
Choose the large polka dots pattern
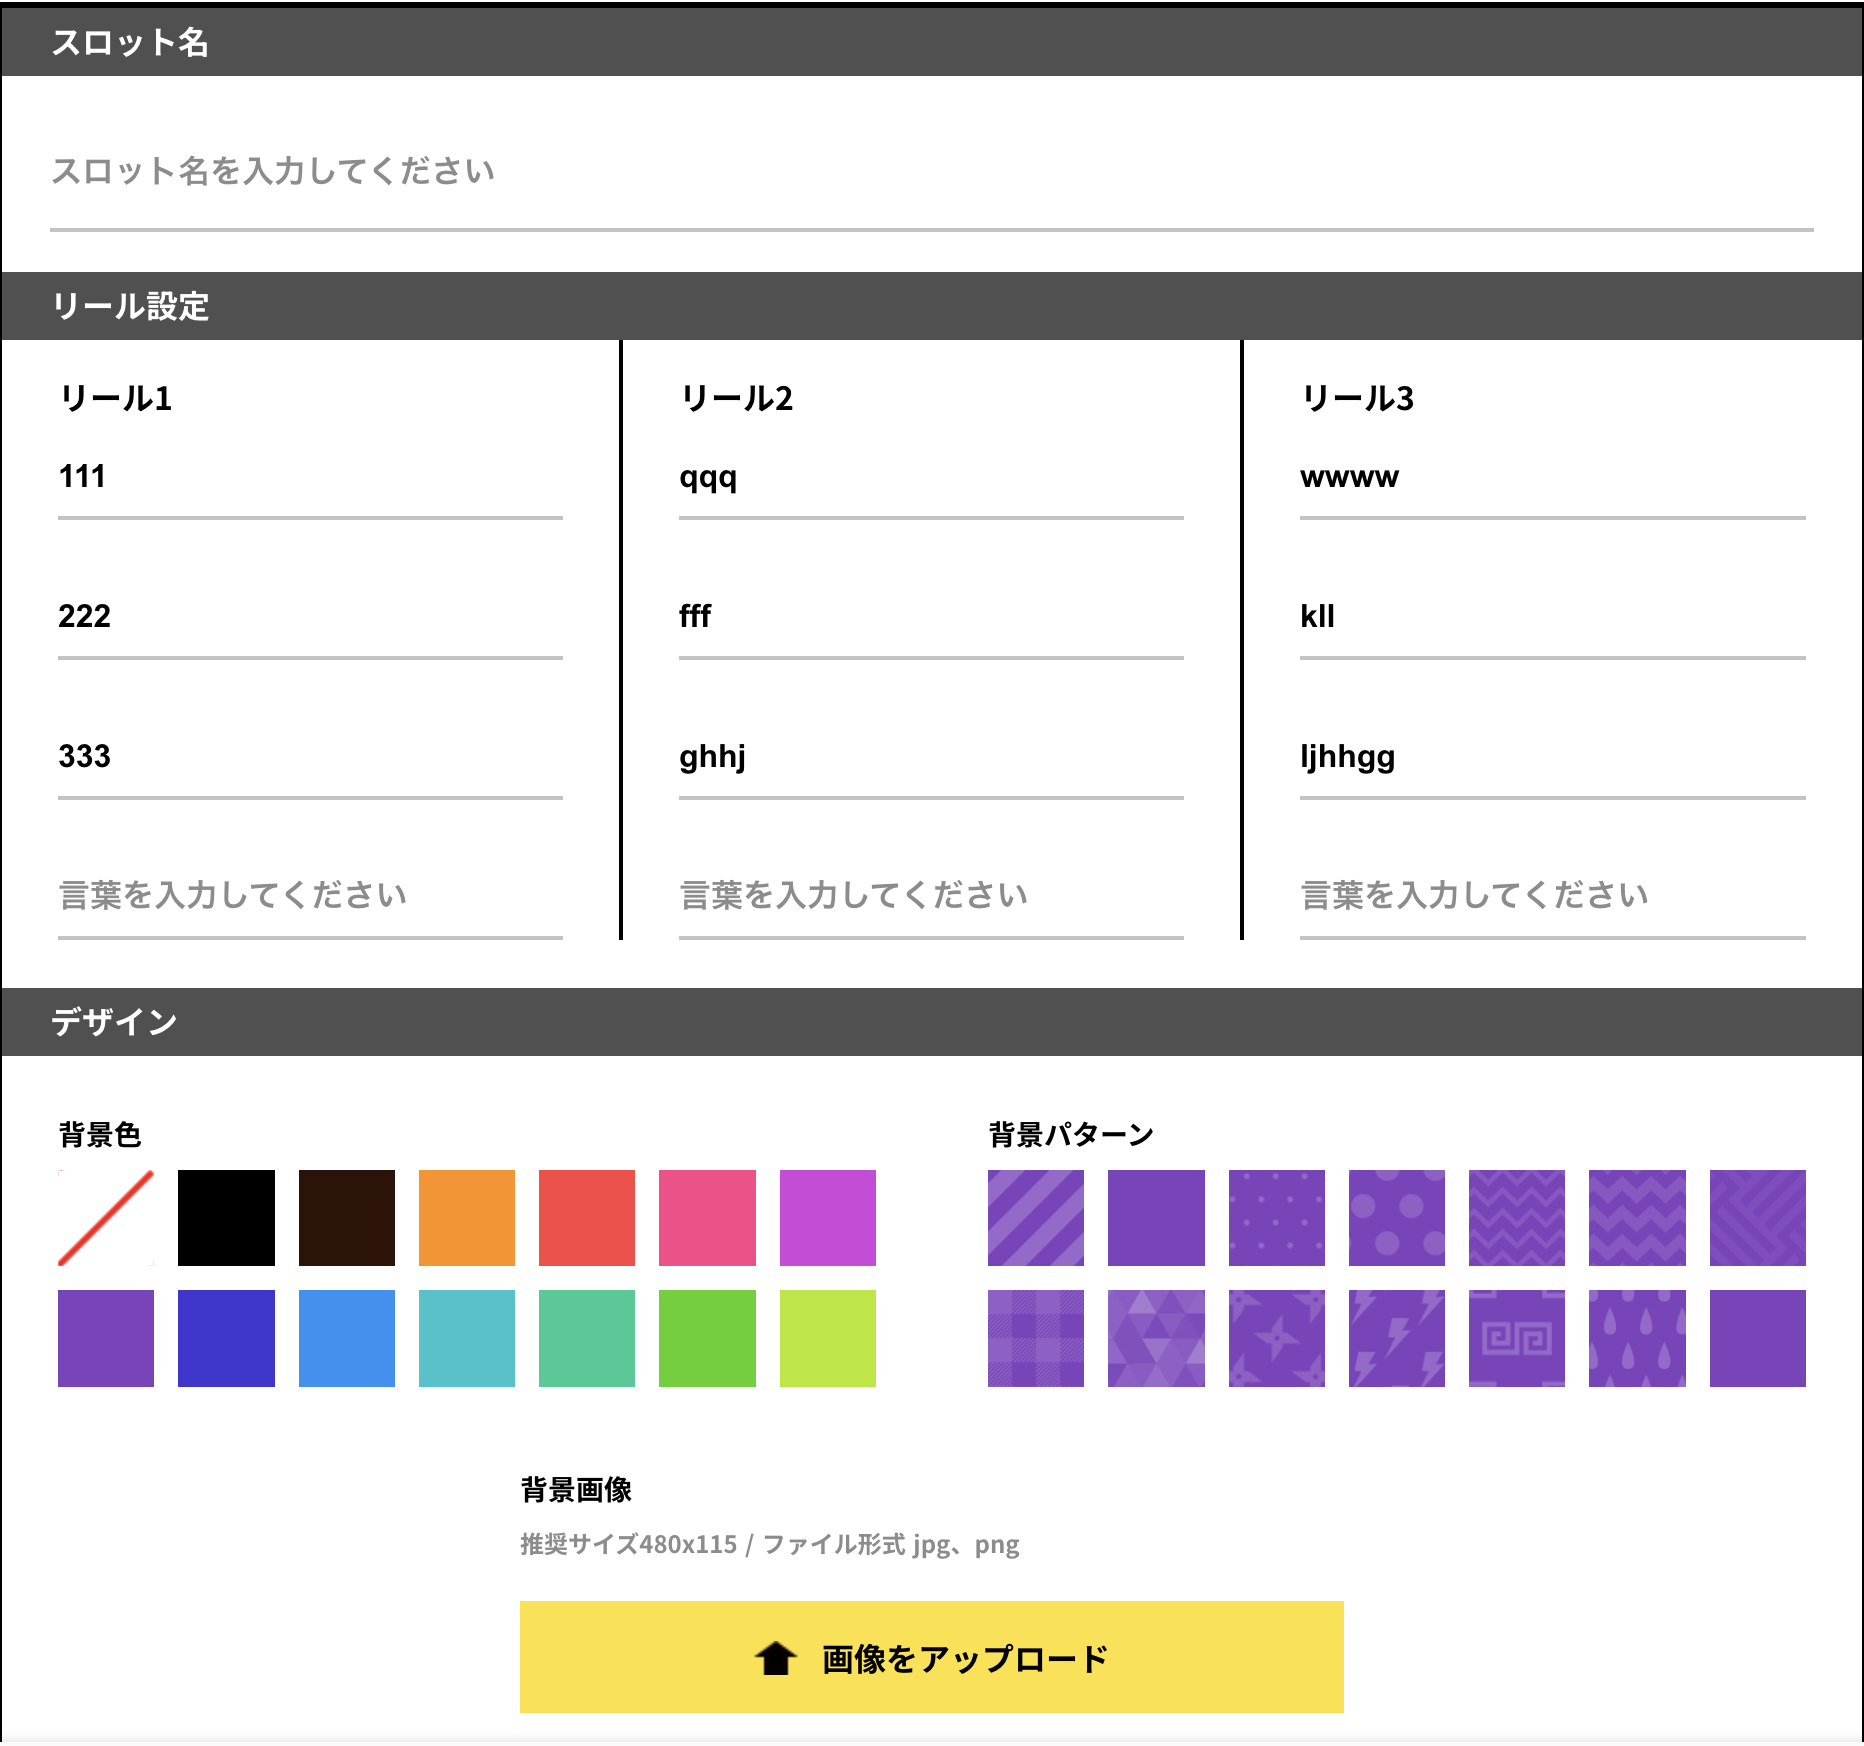1397,1218
